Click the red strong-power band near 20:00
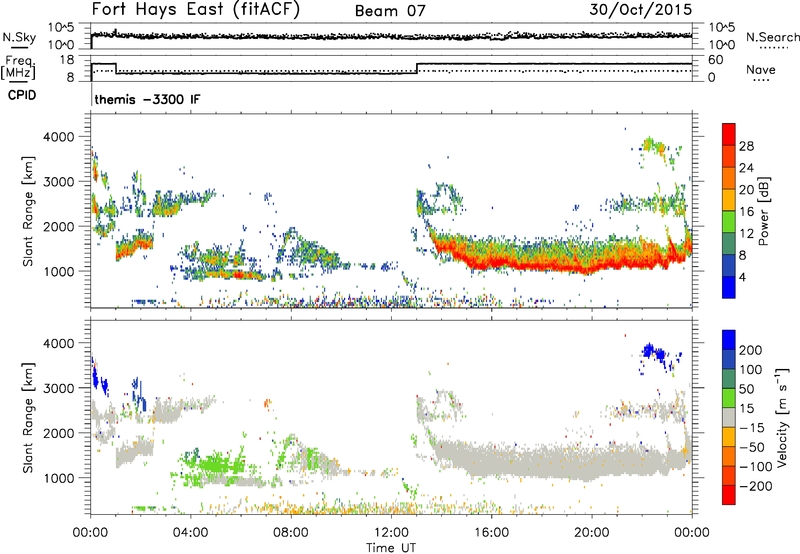The image size is (800, 554). pos(587,266)
